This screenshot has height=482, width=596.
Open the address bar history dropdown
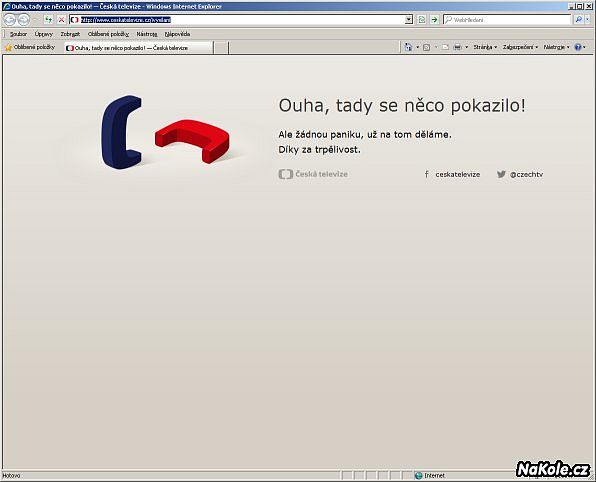409,20
